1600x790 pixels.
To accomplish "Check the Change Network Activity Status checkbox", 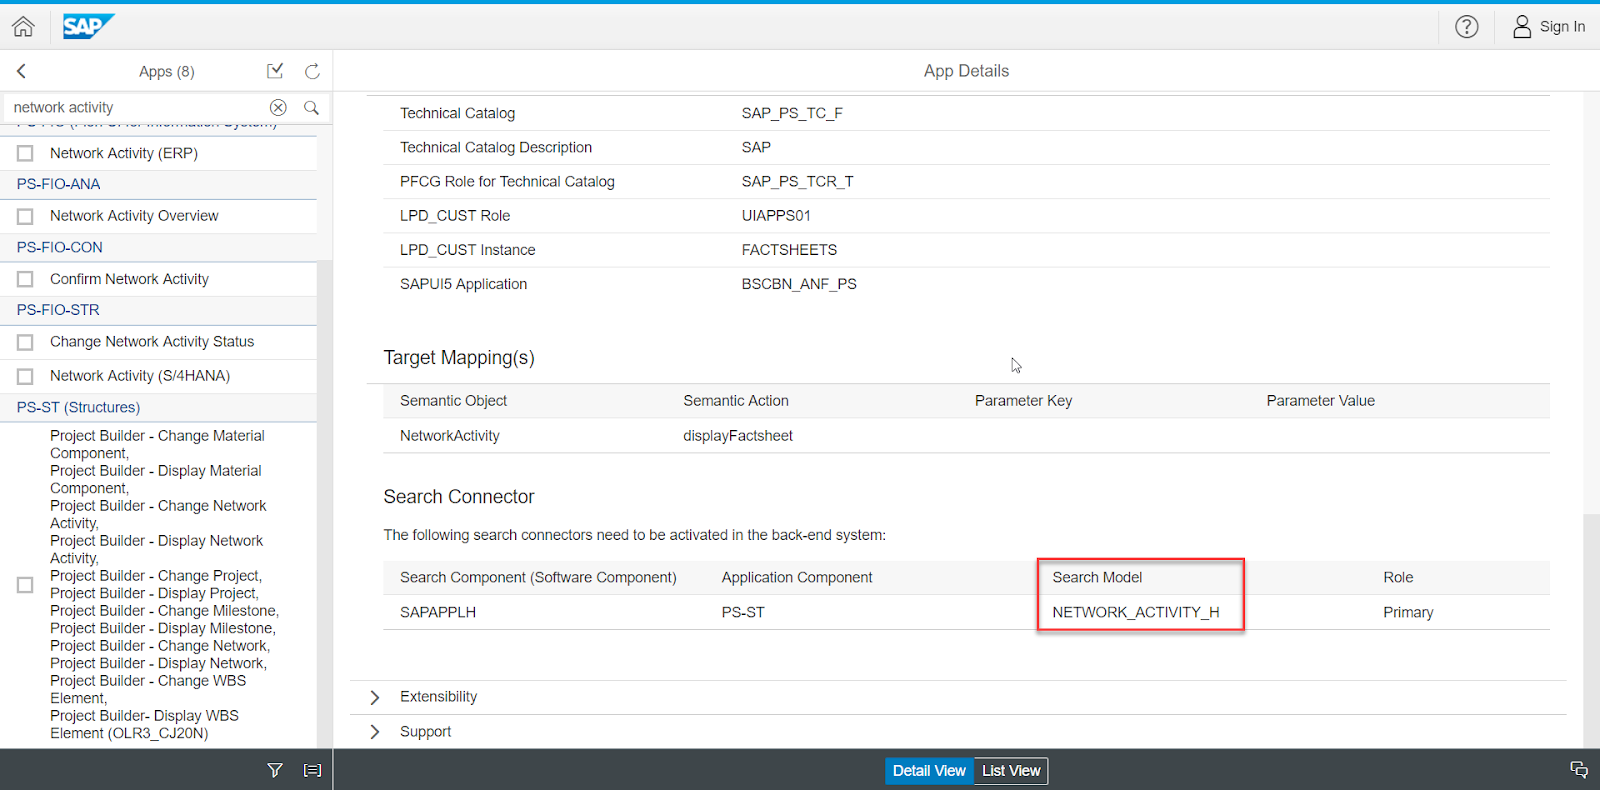I will (x=25, y=342).
